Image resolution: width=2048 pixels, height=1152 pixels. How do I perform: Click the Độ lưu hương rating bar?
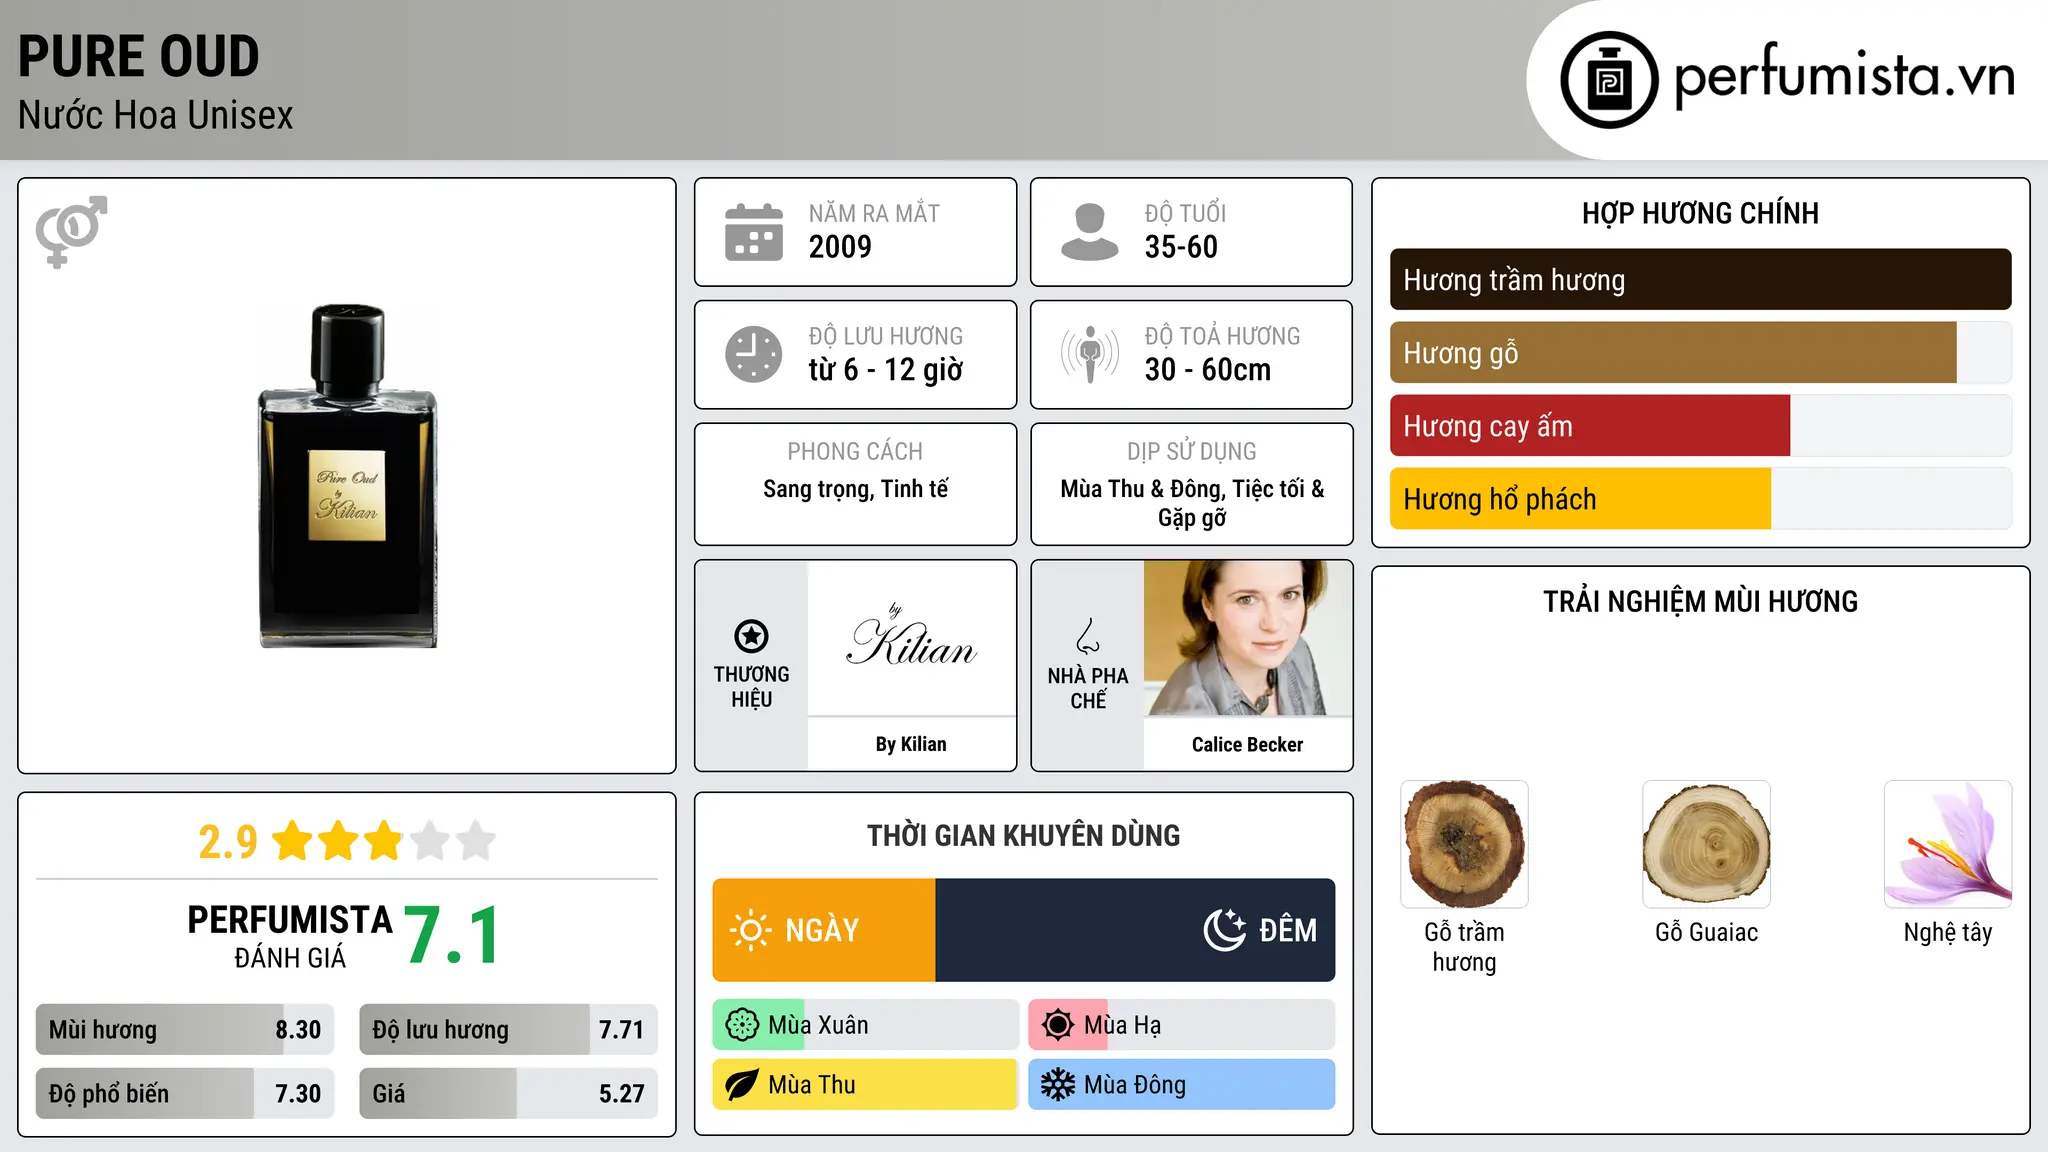[x=508, y=1030]
